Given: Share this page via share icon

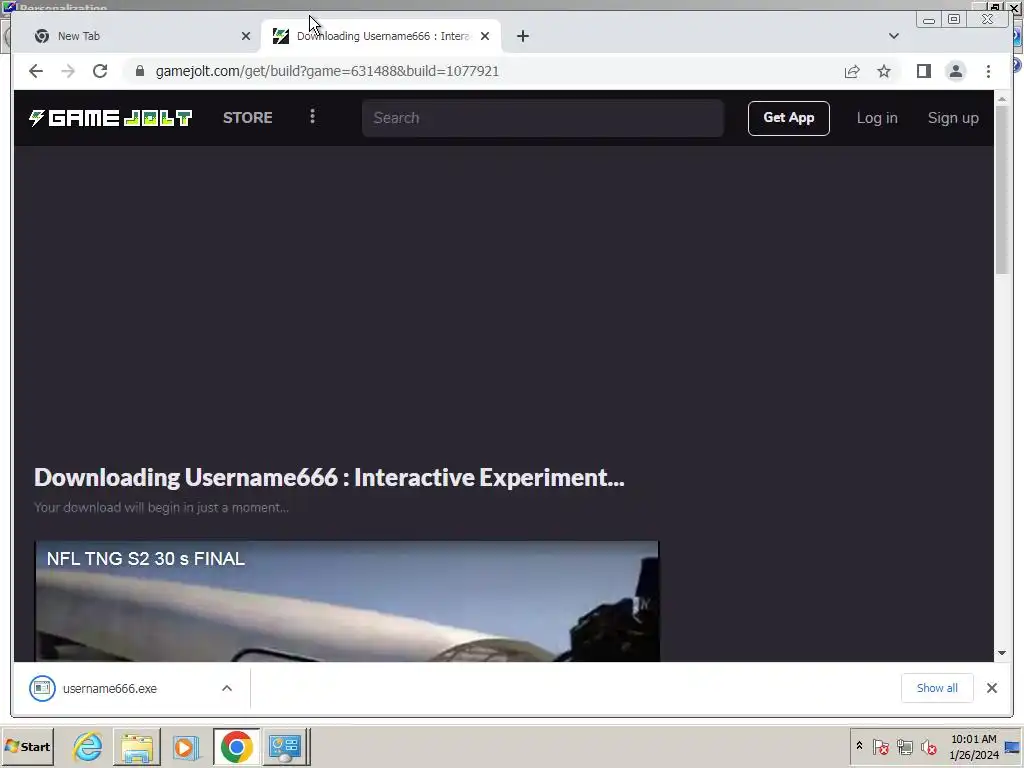Looking at the screenshot, I should coord(852,71).
